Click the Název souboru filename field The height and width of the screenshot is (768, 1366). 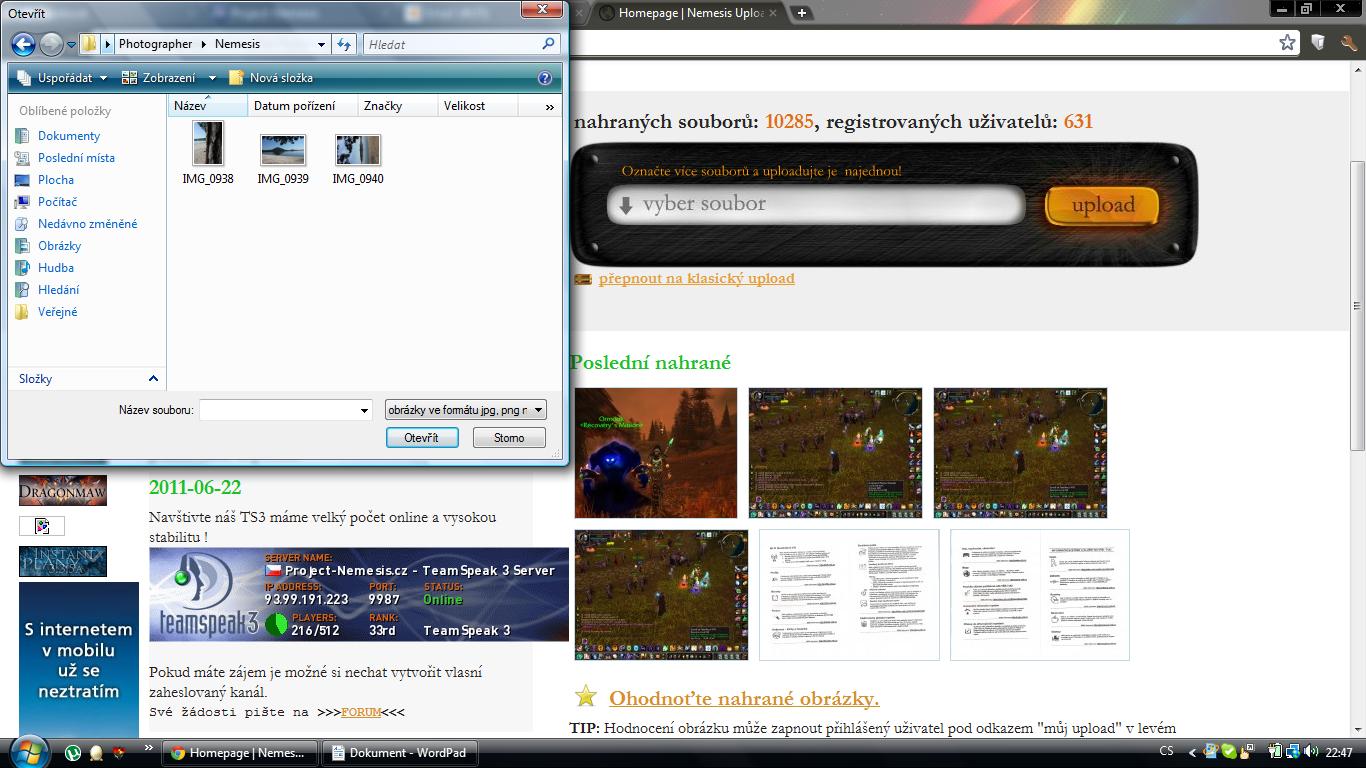(278, 410)
